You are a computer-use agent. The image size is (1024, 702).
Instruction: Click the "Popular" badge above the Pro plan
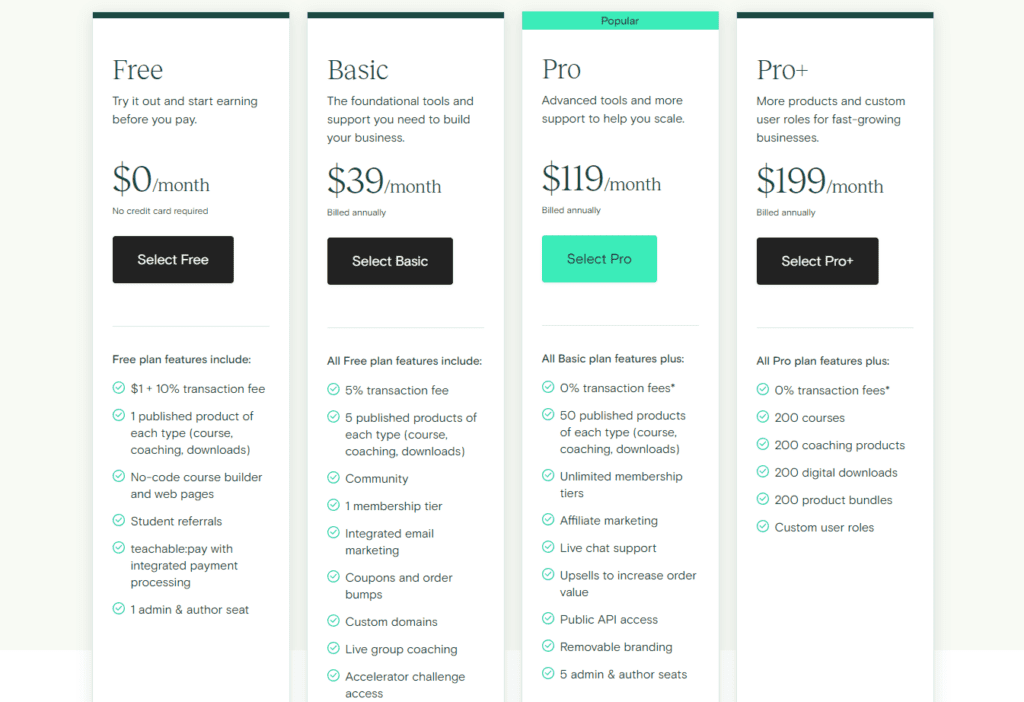click(x=619, y=20)
